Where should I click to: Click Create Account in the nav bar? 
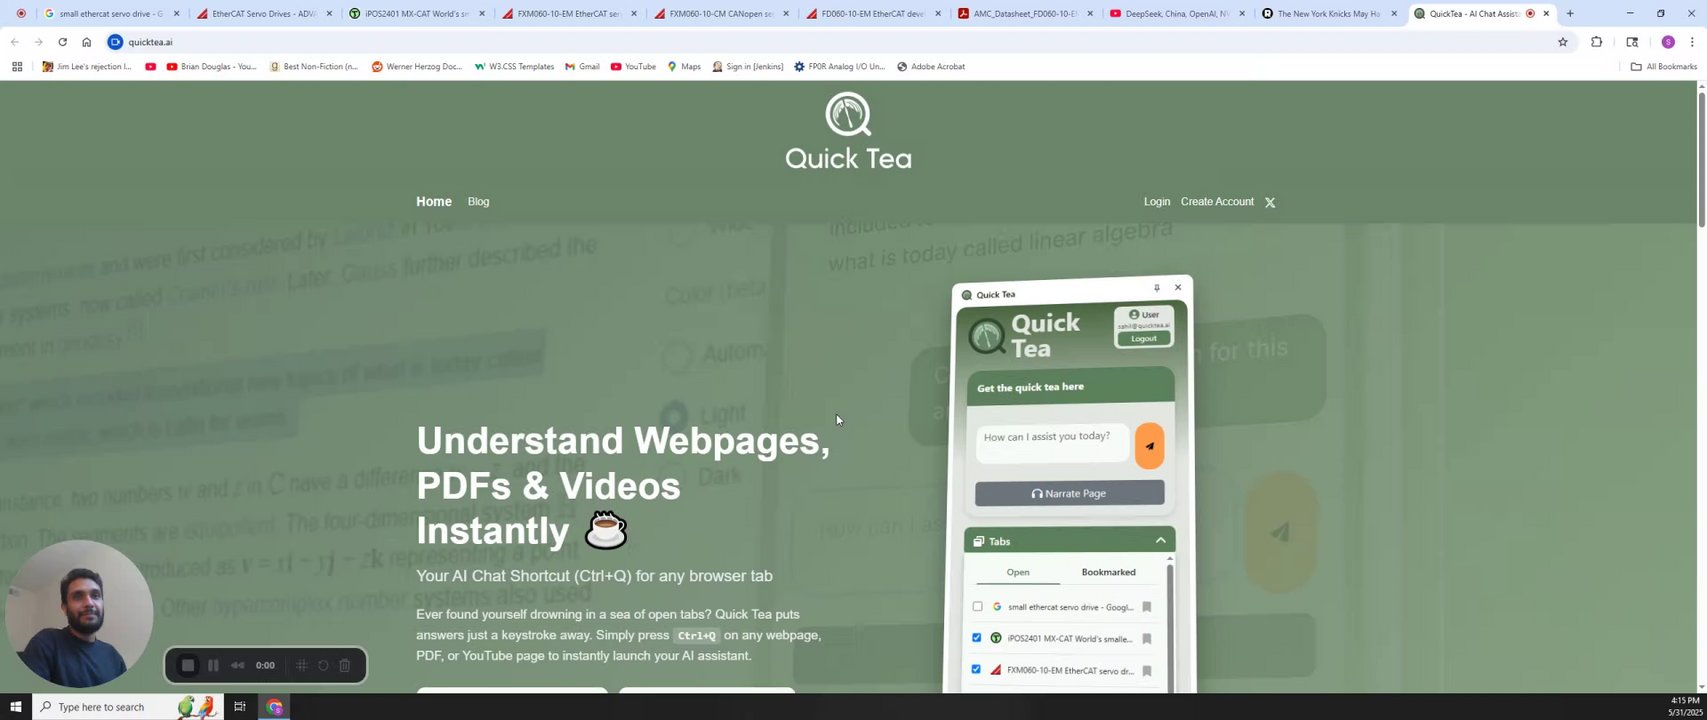(x=1217, y=202)
